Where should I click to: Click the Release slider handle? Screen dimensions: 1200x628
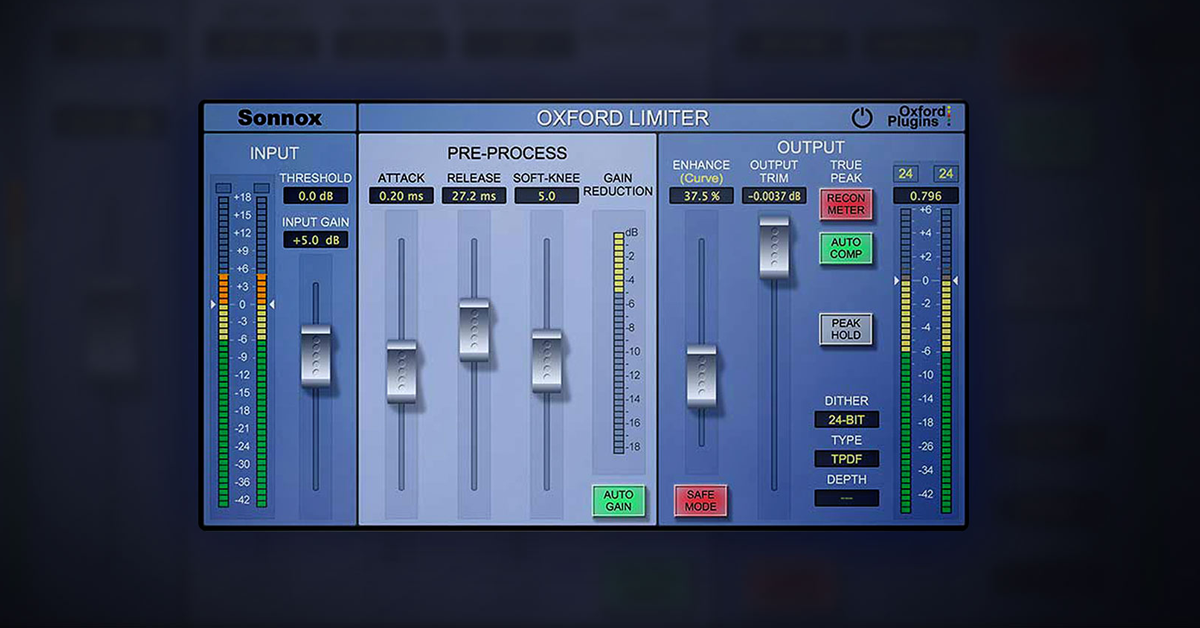473,329
